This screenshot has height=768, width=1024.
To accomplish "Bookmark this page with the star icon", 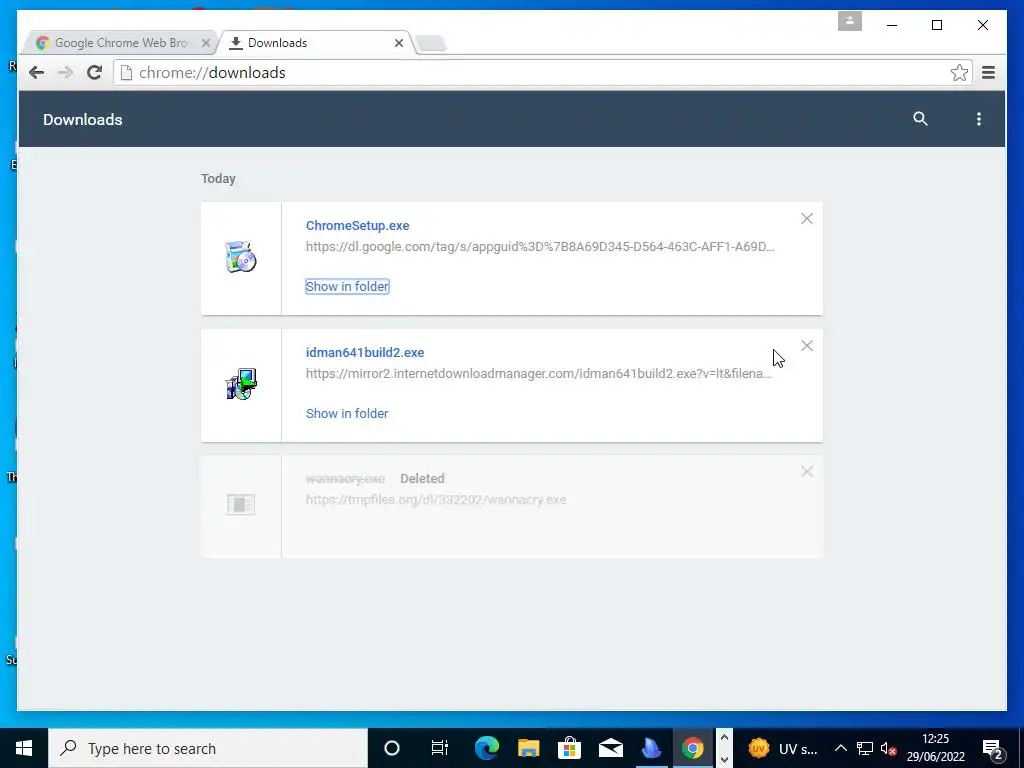I will coord(959,72).
